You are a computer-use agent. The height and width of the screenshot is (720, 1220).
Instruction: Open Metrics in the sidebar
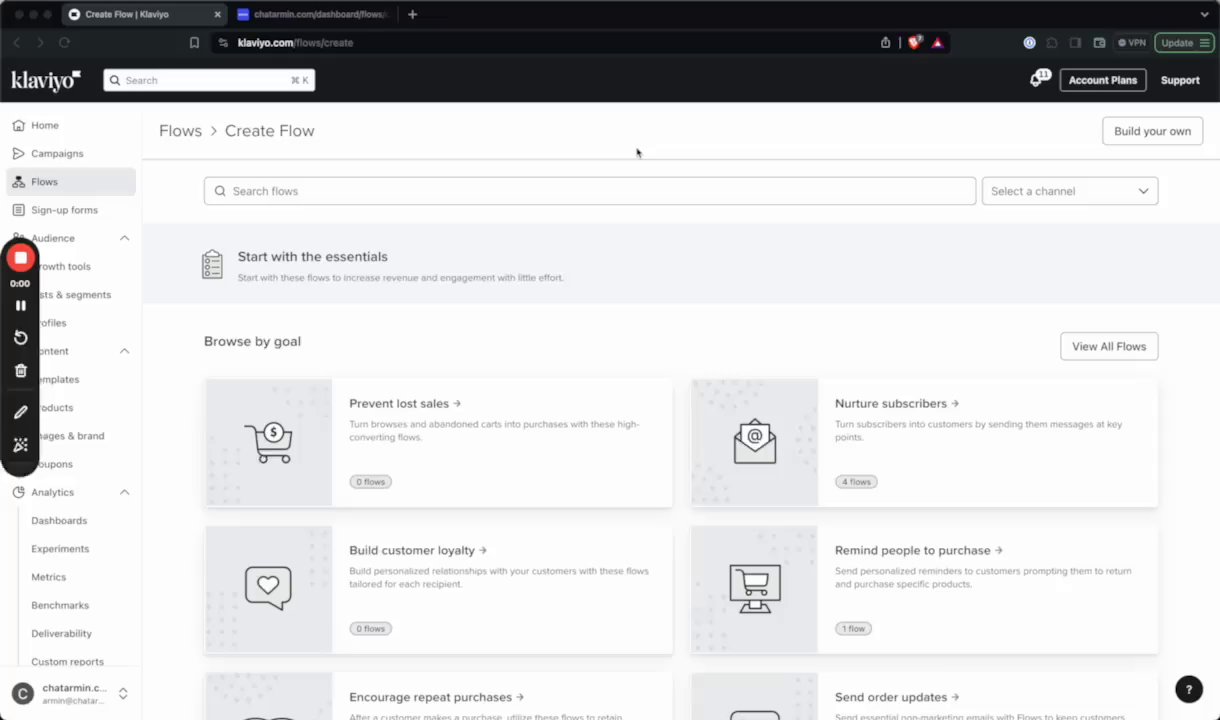48,577
